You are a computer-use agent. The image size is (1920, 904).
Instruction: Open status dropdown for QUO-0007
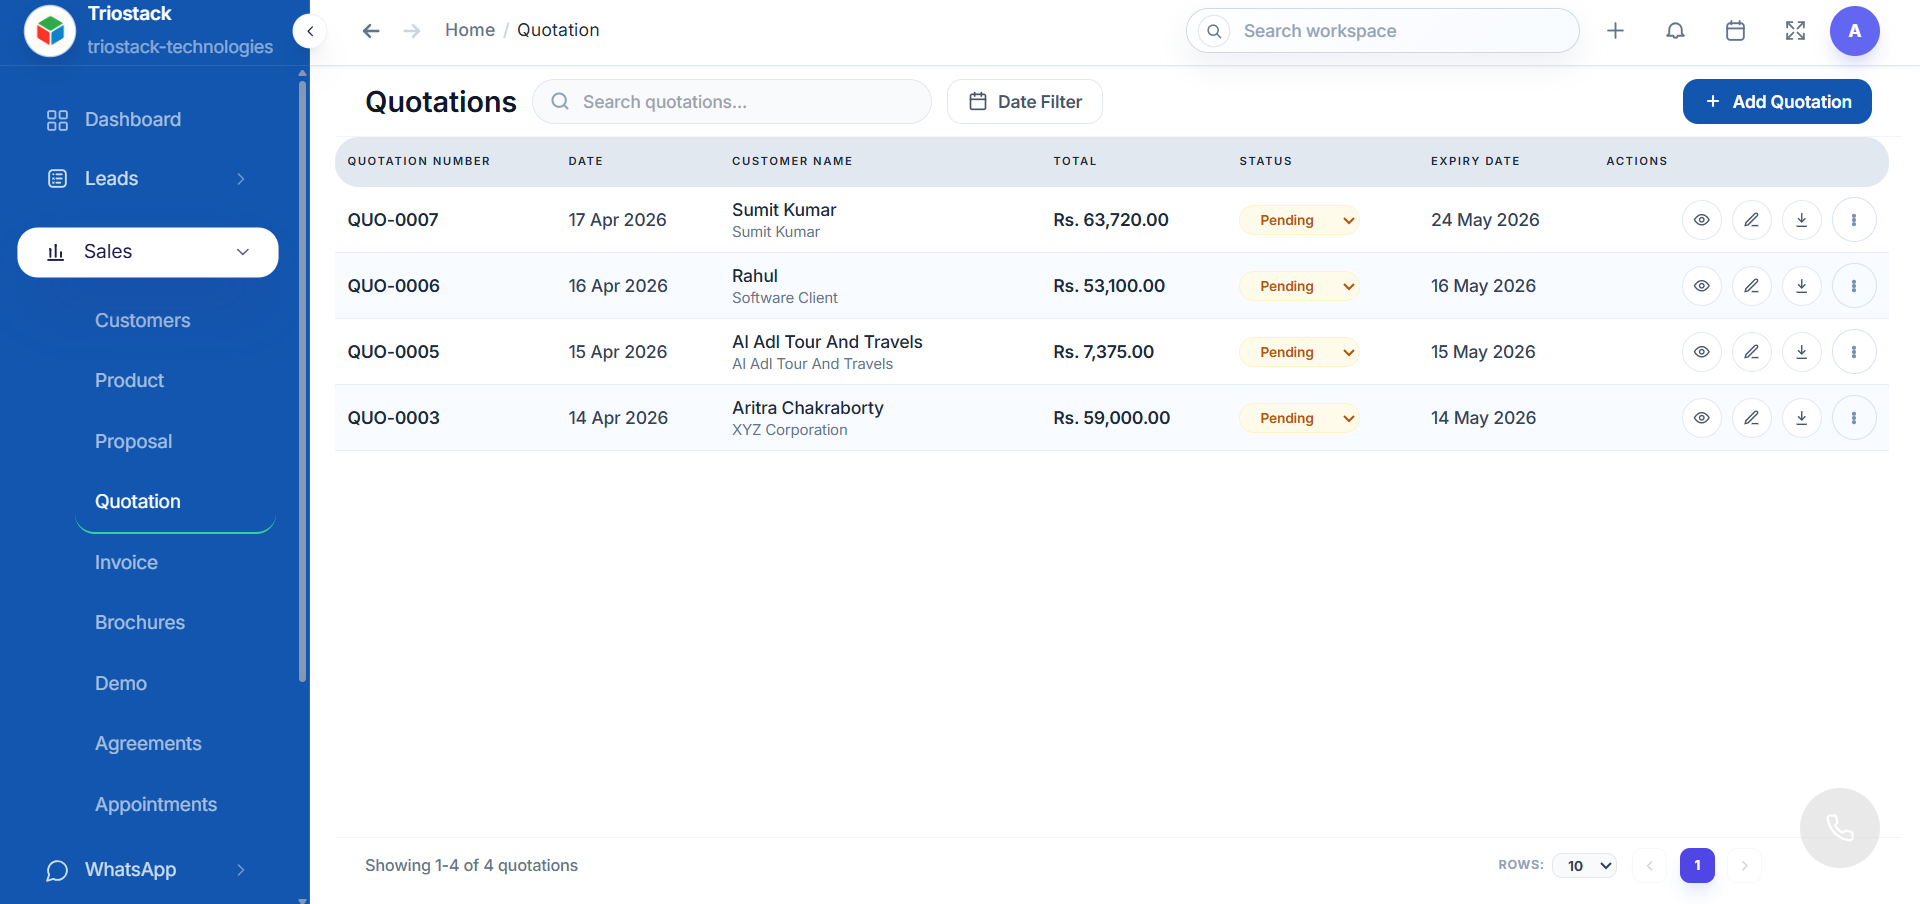1298,220
